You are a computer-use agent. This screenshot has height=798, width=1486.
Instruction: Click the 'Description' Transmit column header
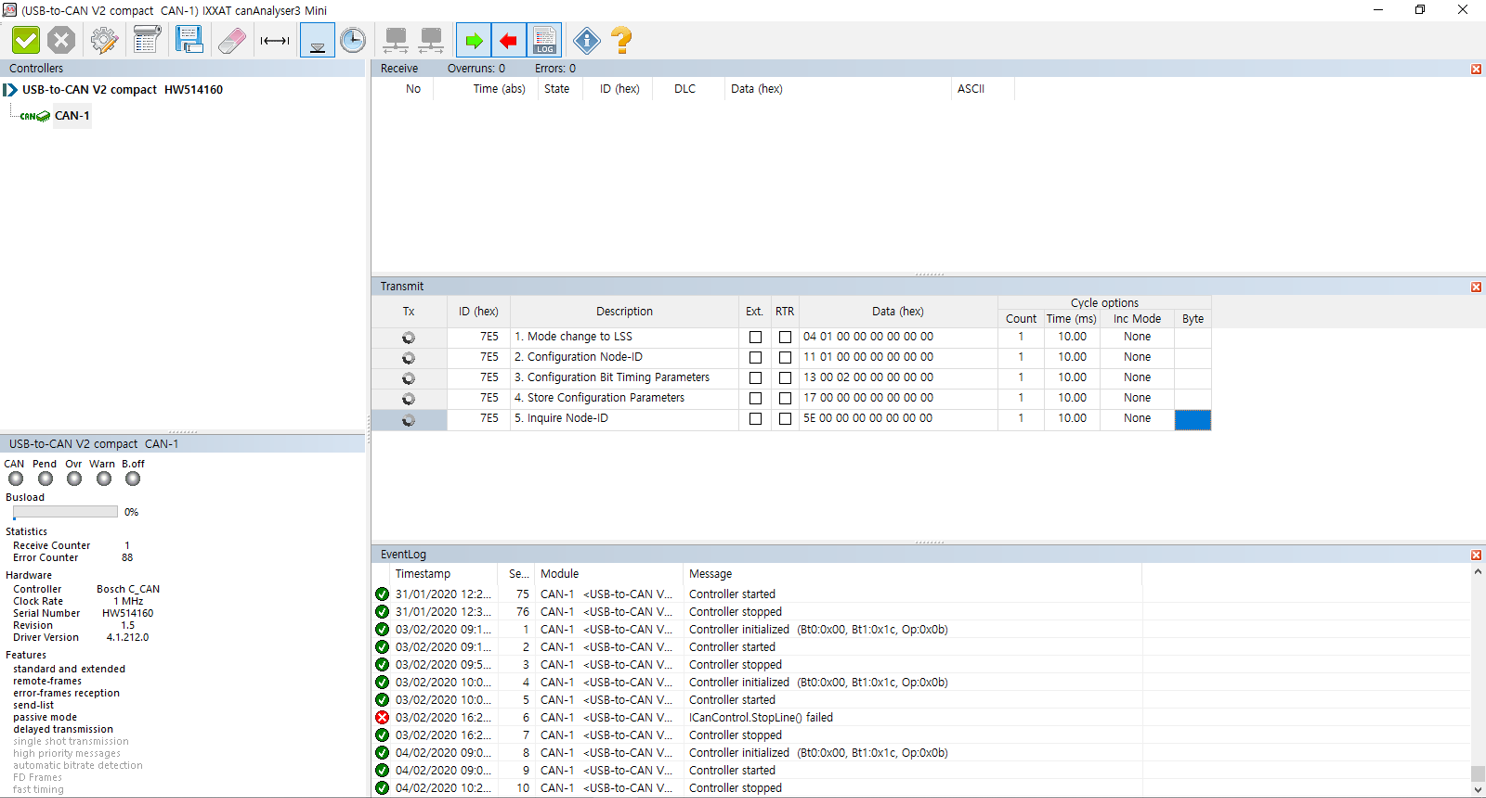(624, 311)
